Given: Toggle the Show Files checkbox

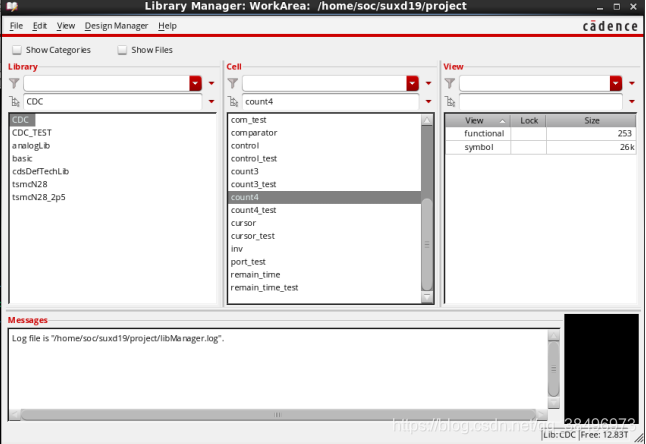Looking at the screenshot, I should [x=123, y=50].
